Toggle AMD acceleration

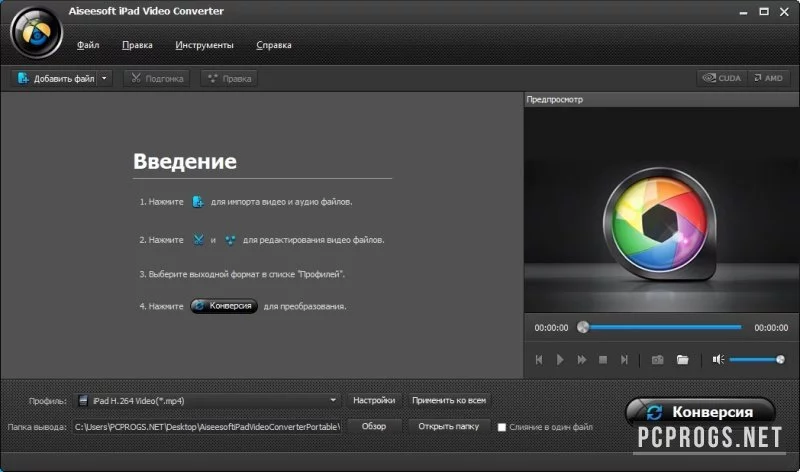769,78
